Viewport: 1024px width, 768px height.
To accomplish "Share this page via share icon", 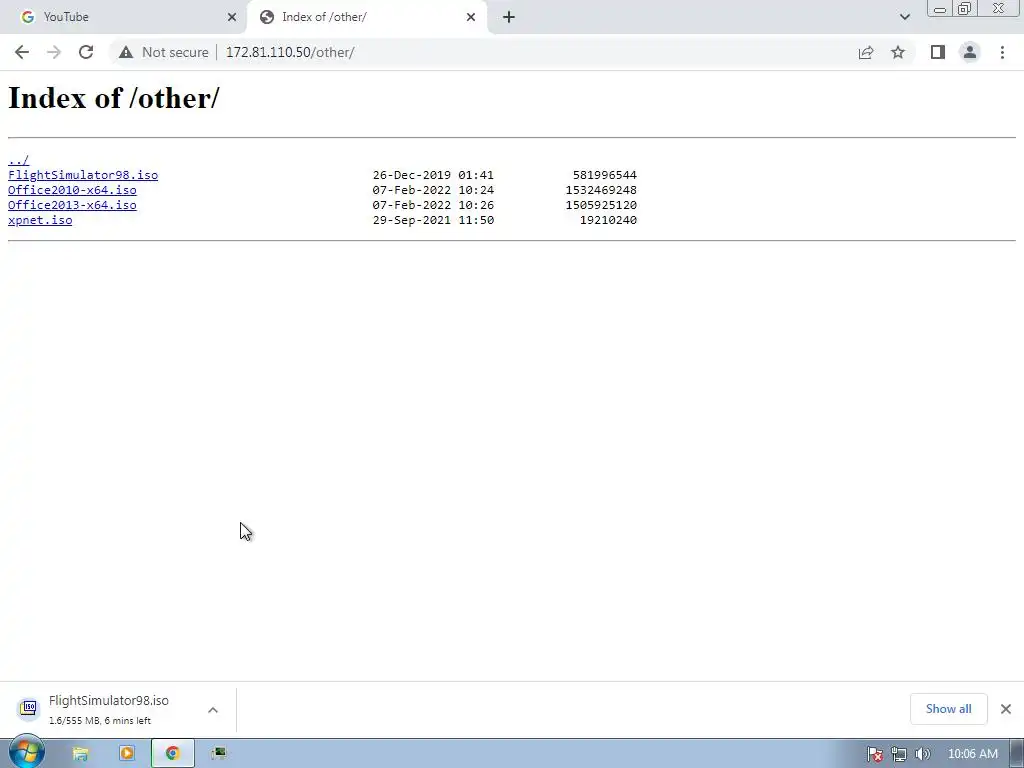I will [866, 52].
